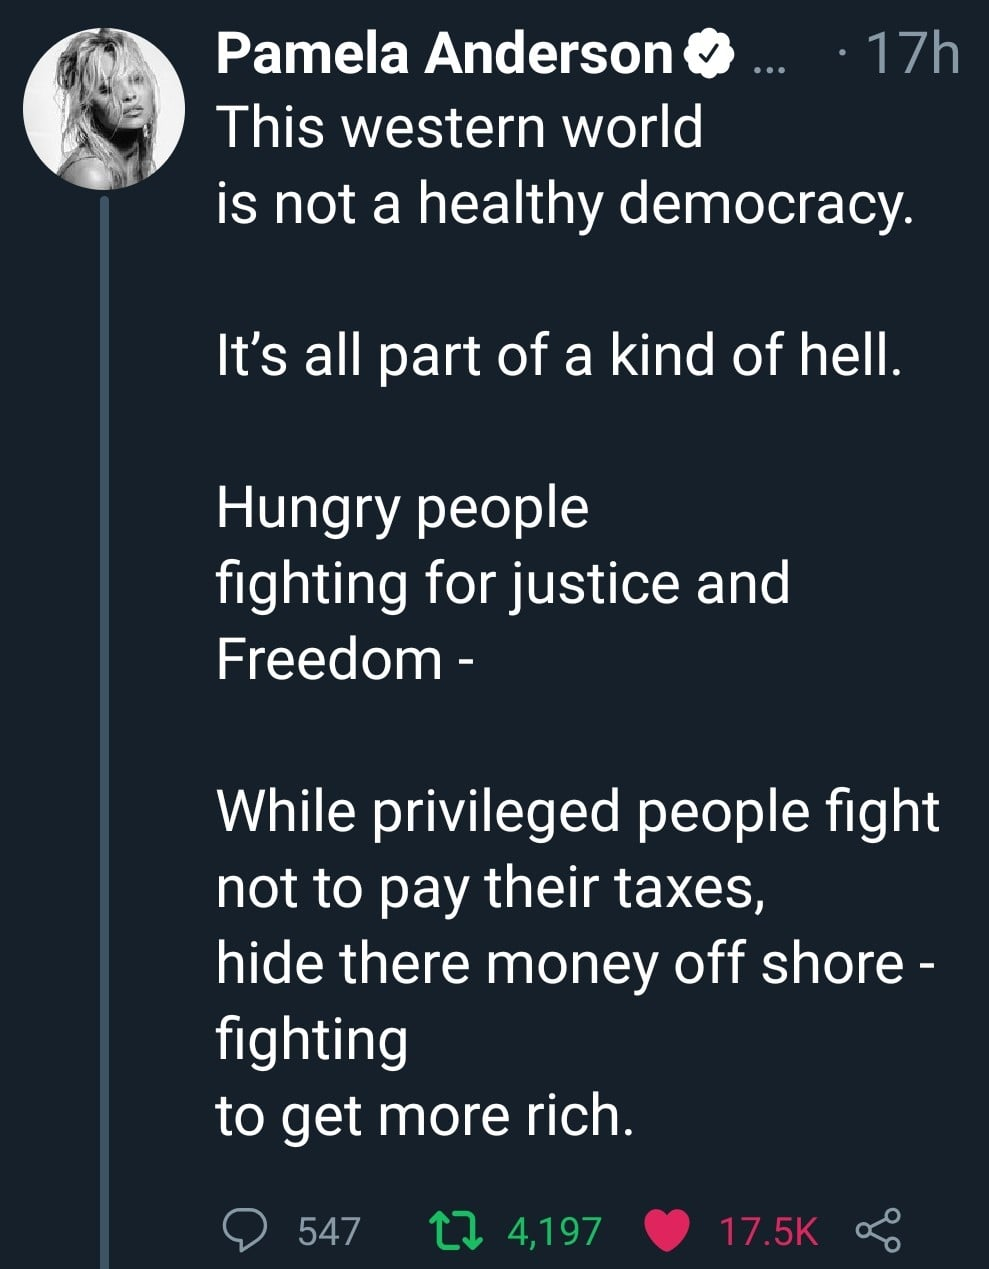Click the text line "This western world"

click(x=460, y=128)
